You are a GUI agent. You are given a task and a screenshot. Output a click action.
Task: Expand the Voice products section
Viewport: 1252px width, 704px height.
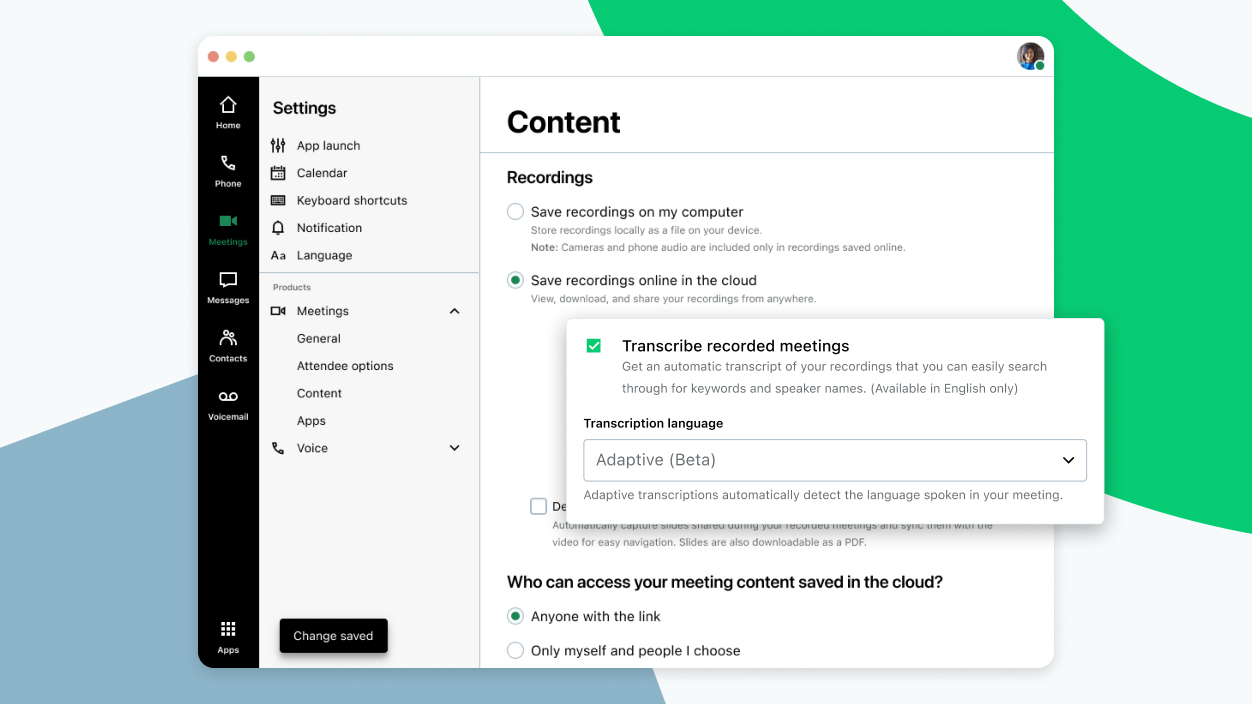(x=454, y=448)
